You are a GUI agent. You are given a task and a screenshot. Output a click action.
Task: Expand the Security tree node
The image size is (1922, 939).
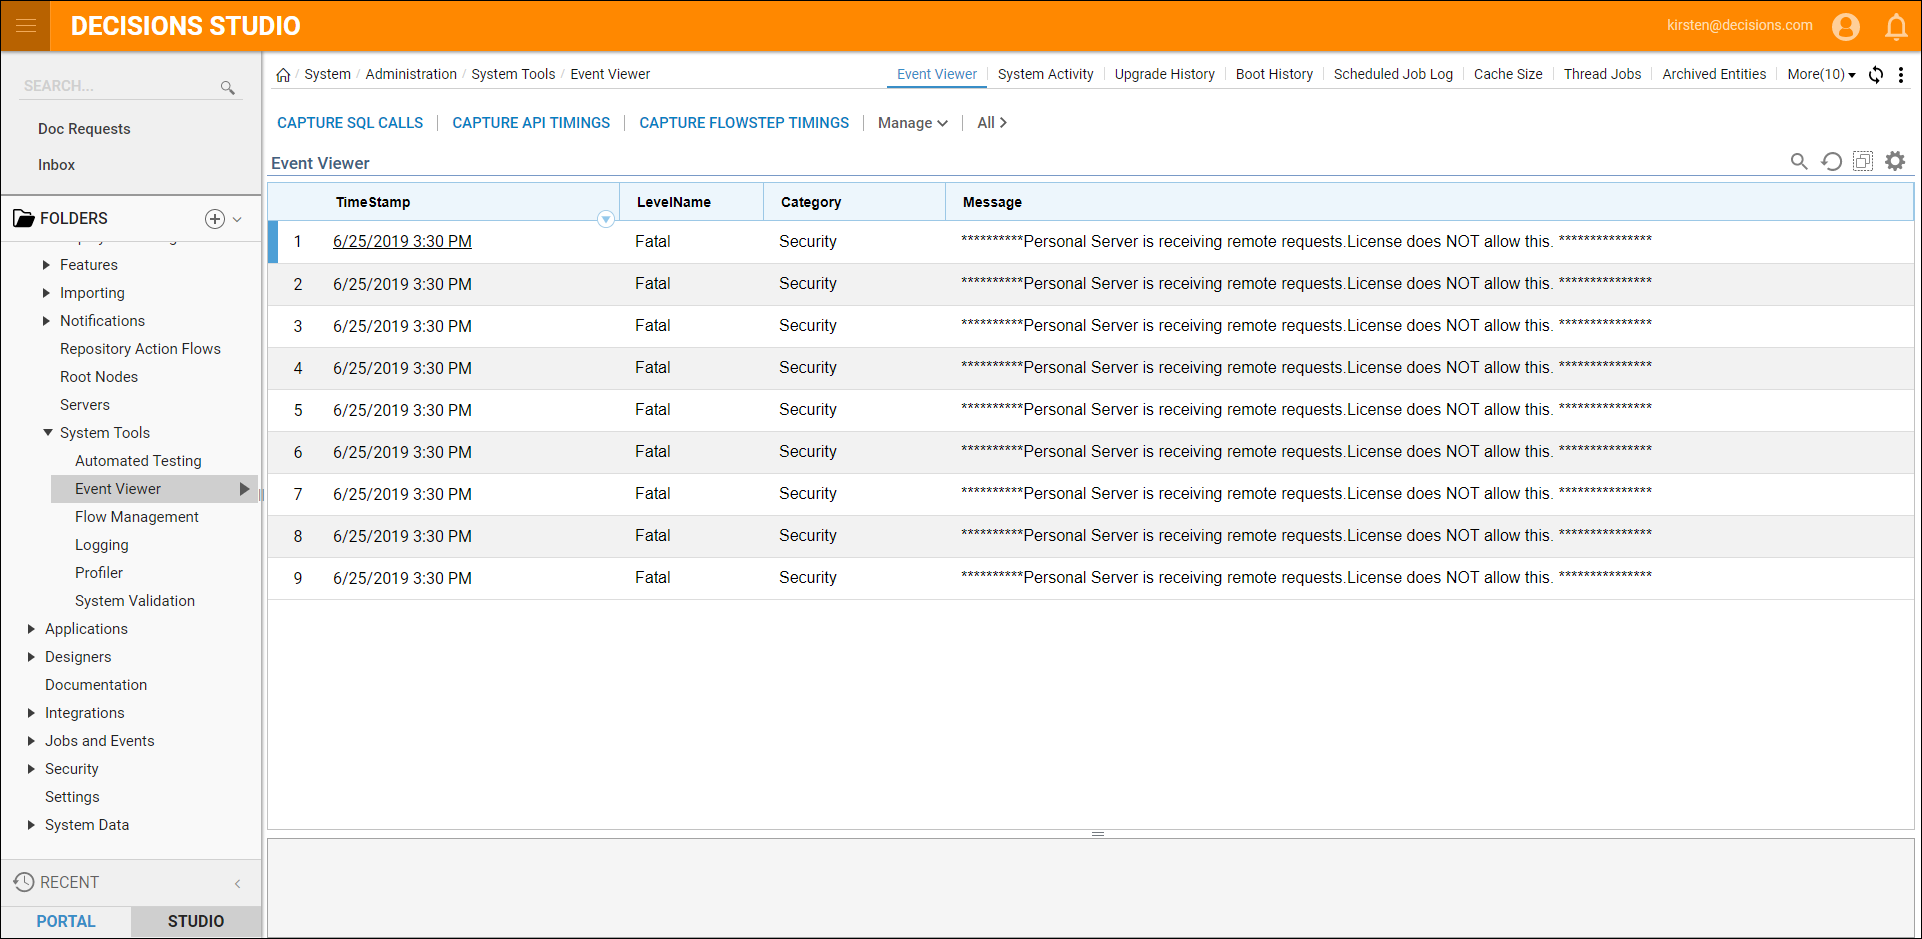[31, 769]
